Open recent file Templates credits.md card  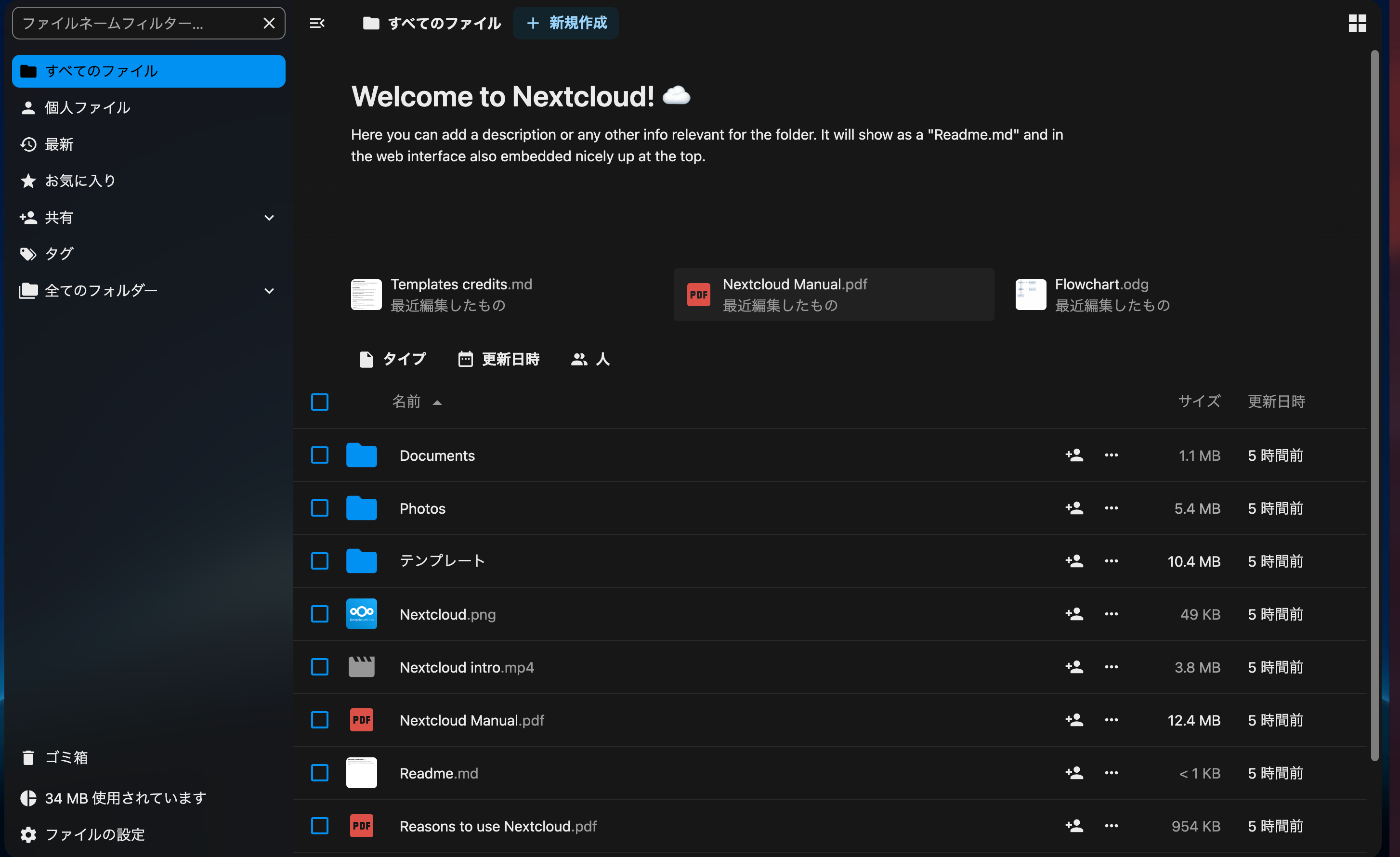pyautogui.click(x=502, y=294)
